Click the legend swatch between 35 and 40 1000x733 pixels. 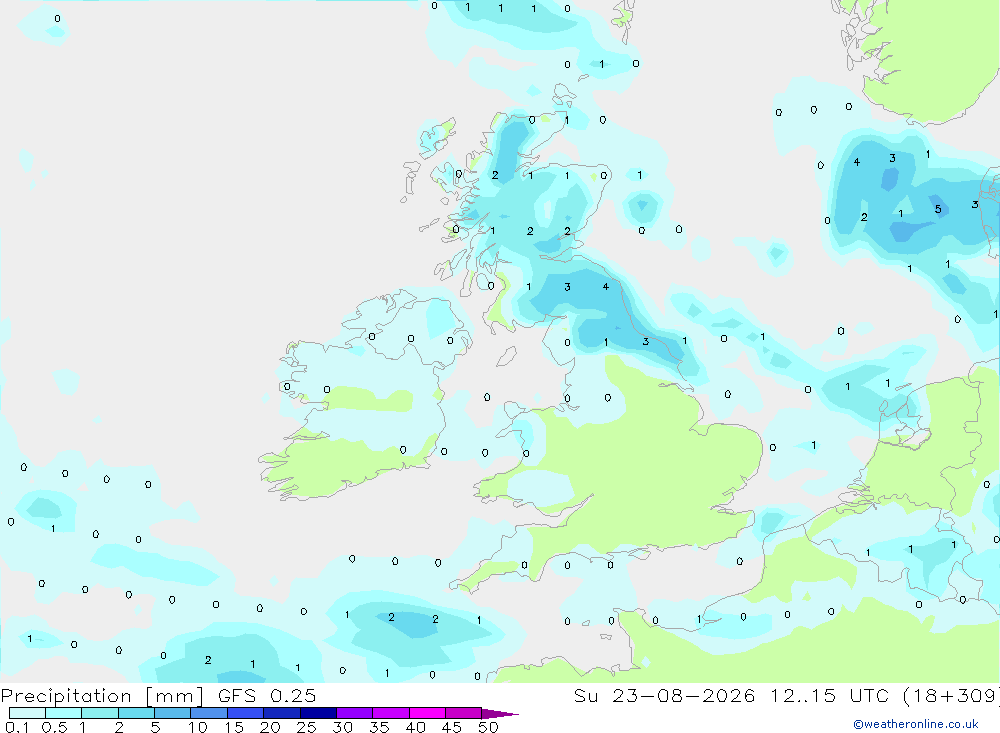click(391, 713)
